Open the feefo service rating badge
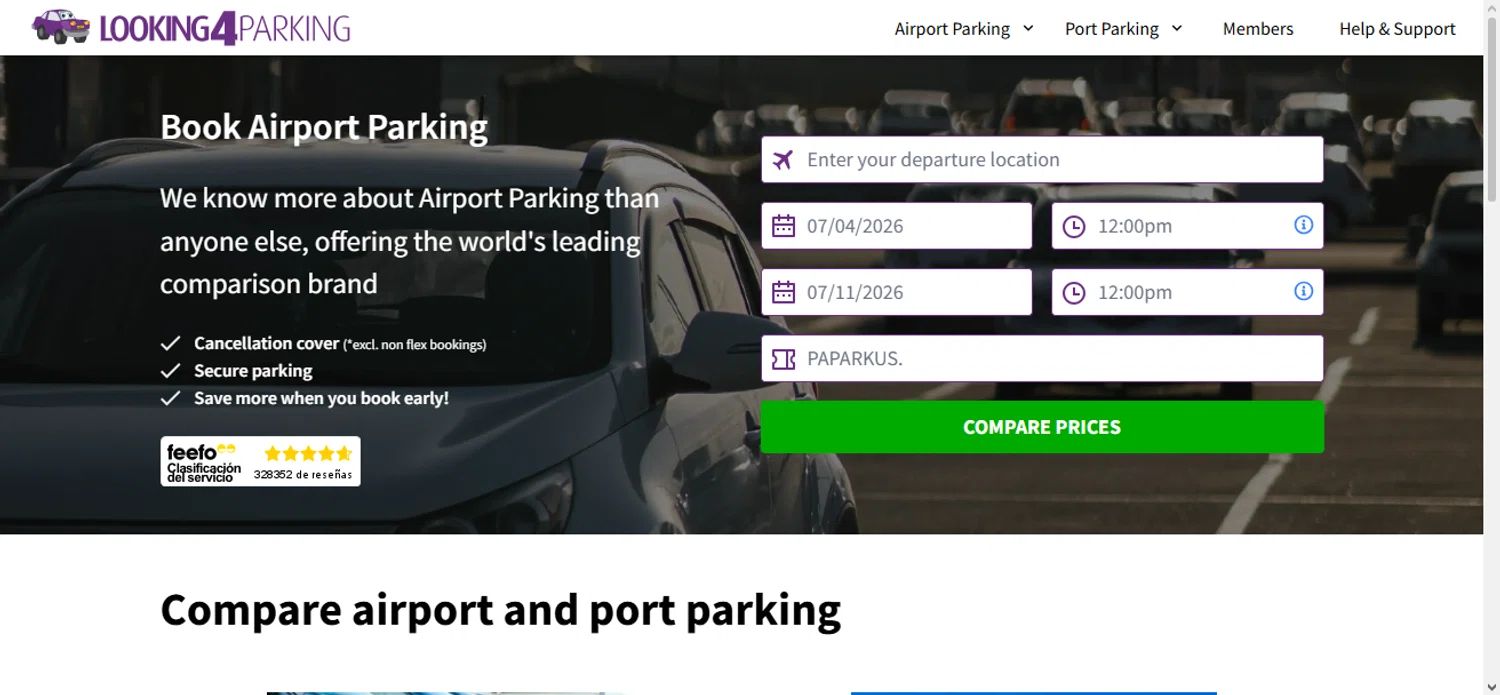The width and height of the screenshot is (1500, 695). (x=260, y=461)
